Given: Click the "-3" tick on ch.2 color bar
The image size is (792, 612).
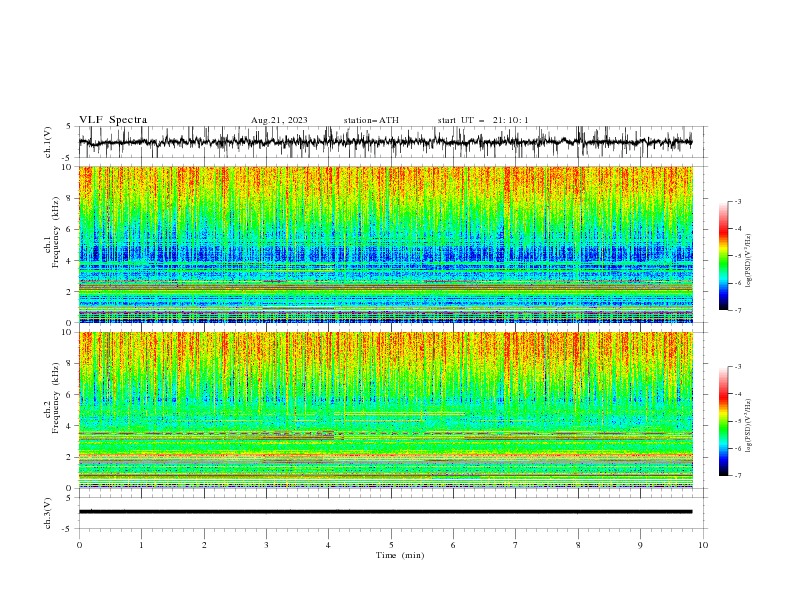Looking at the screenshot, I should click(x=738, y=367).
